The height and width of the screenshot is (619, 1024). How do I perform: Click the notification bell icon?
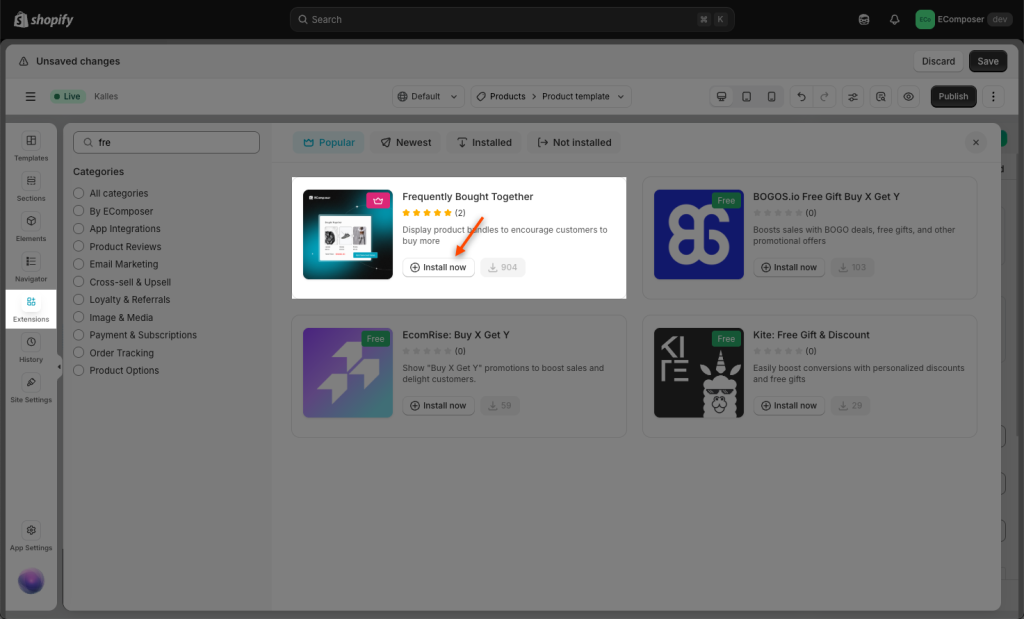pos(894,20)
